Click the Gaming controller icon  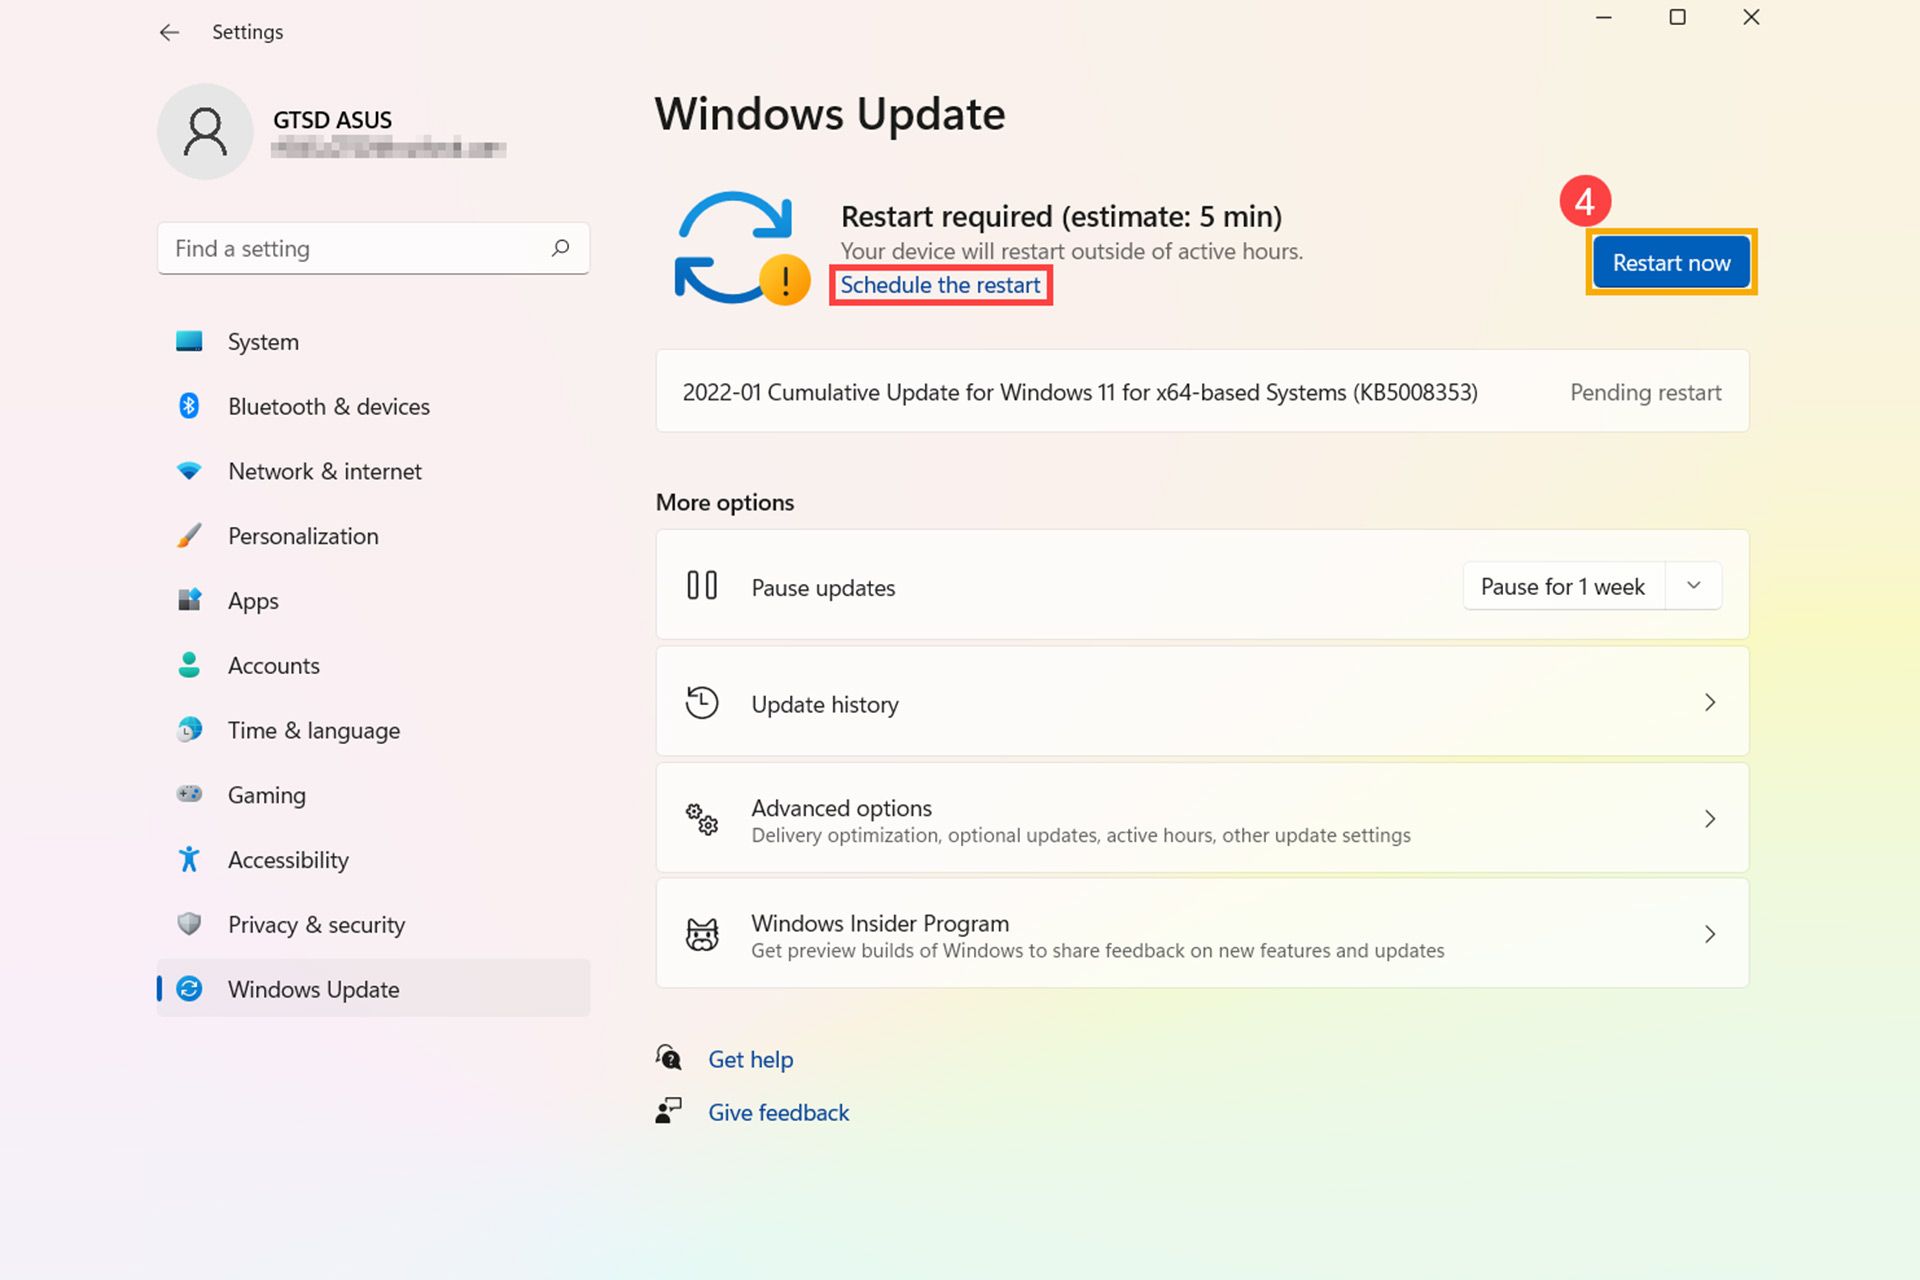coord(189,794)
